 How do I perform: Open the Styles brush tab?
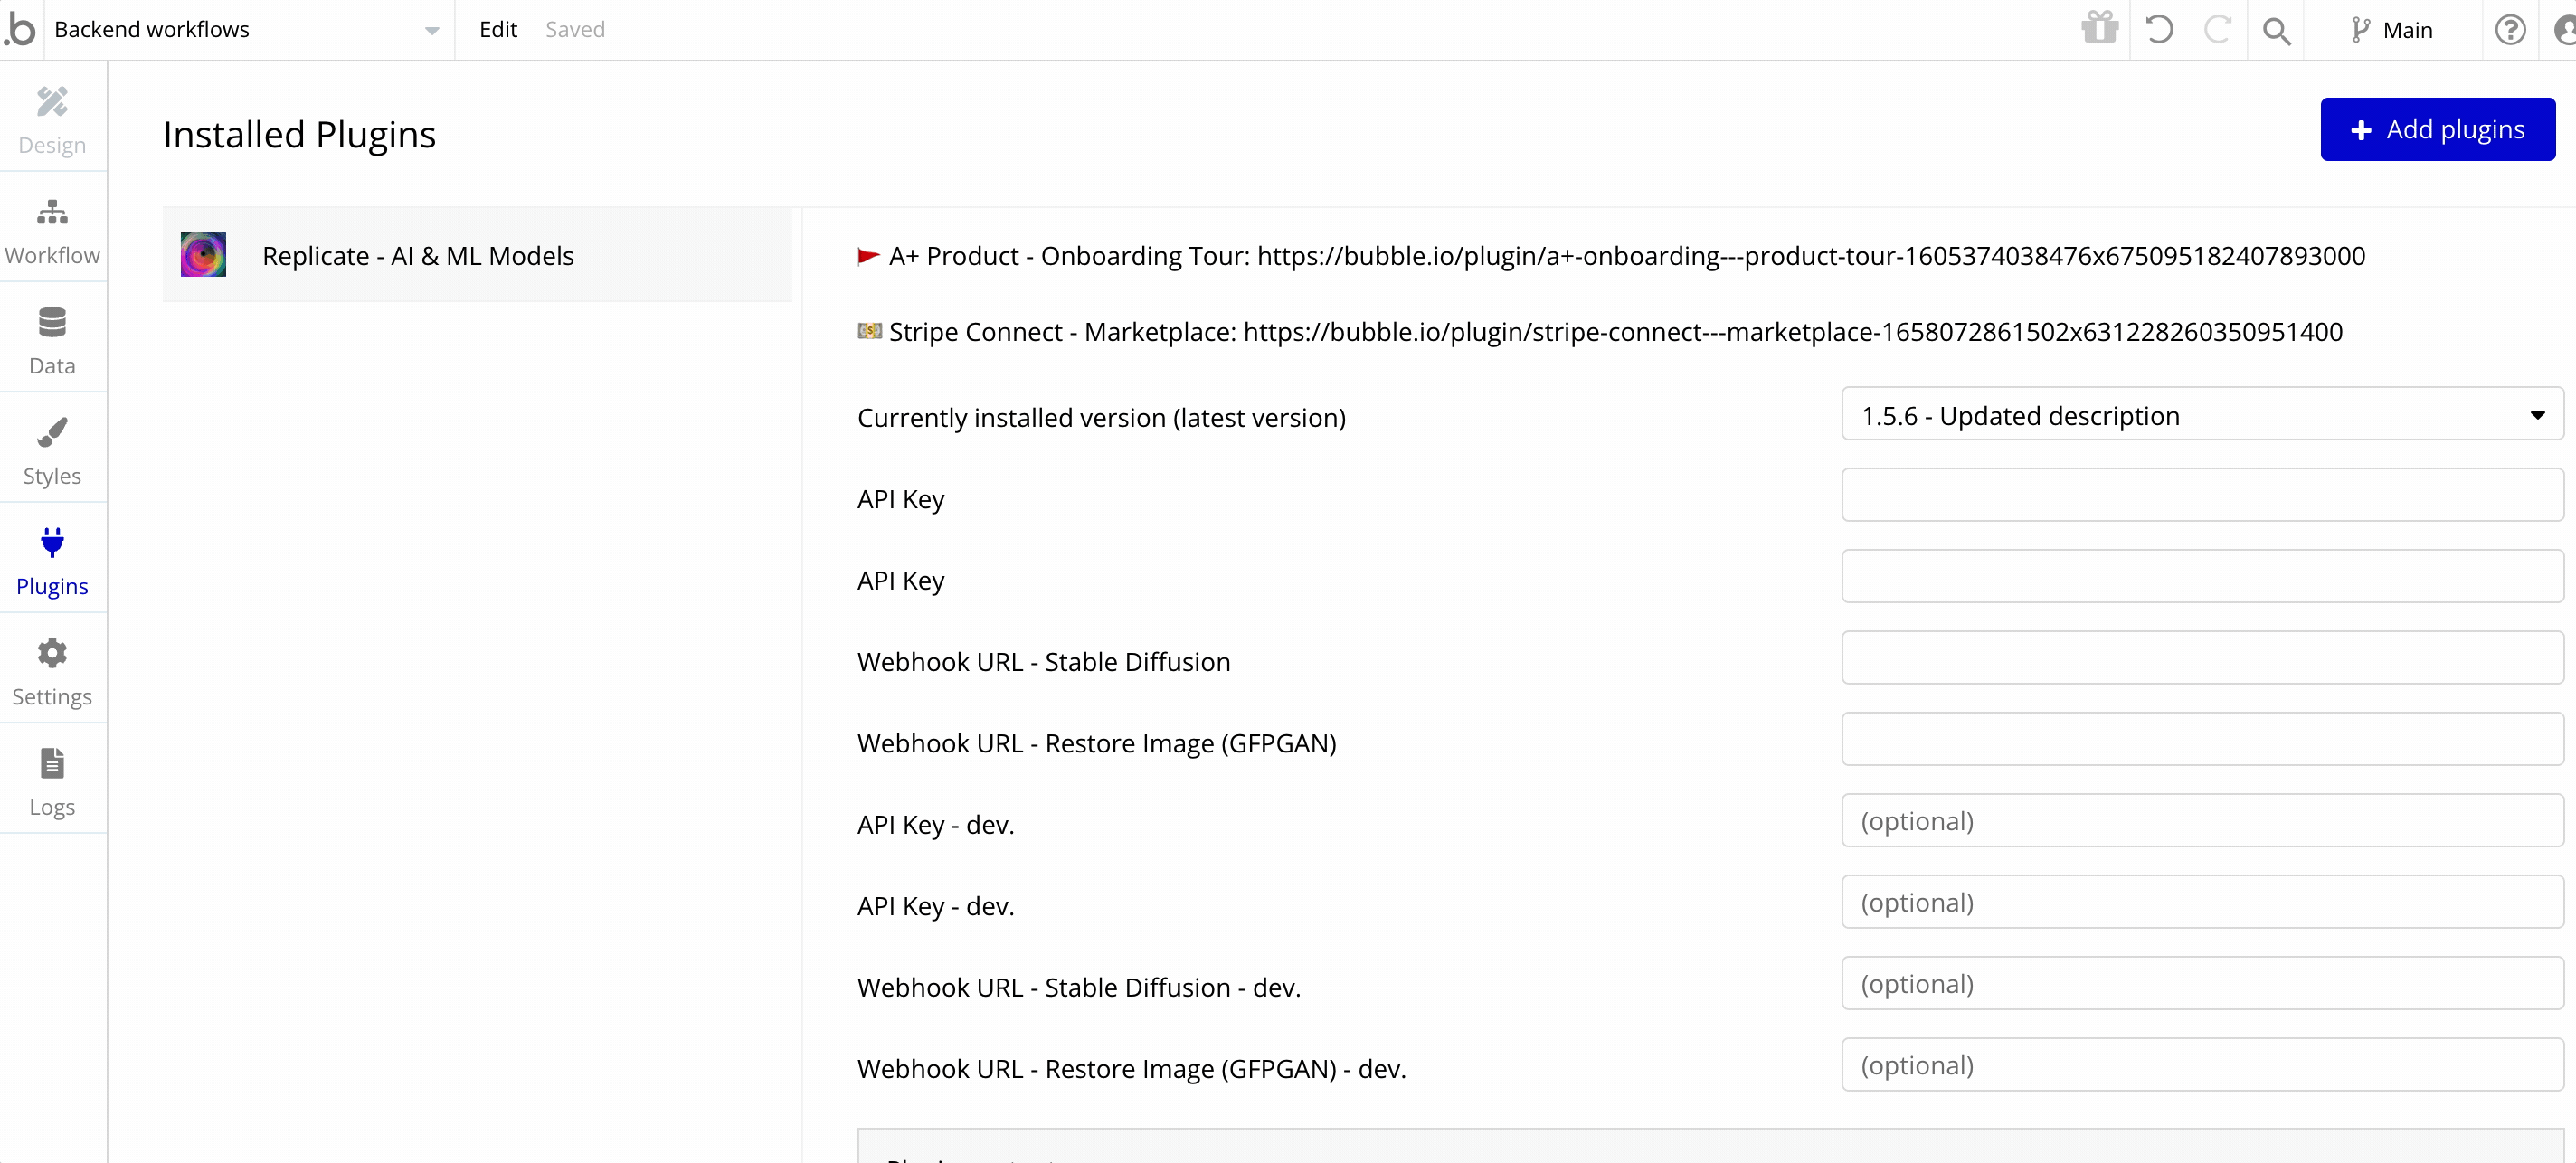[52, 451]
